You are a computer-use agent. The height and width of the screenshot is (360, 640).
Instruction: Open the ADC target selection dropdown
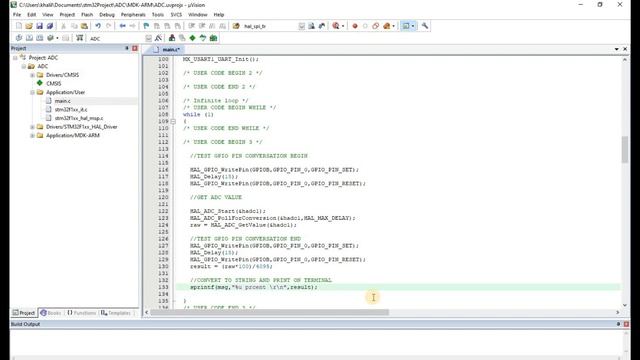pyautogui.click(x=149, y=38)
